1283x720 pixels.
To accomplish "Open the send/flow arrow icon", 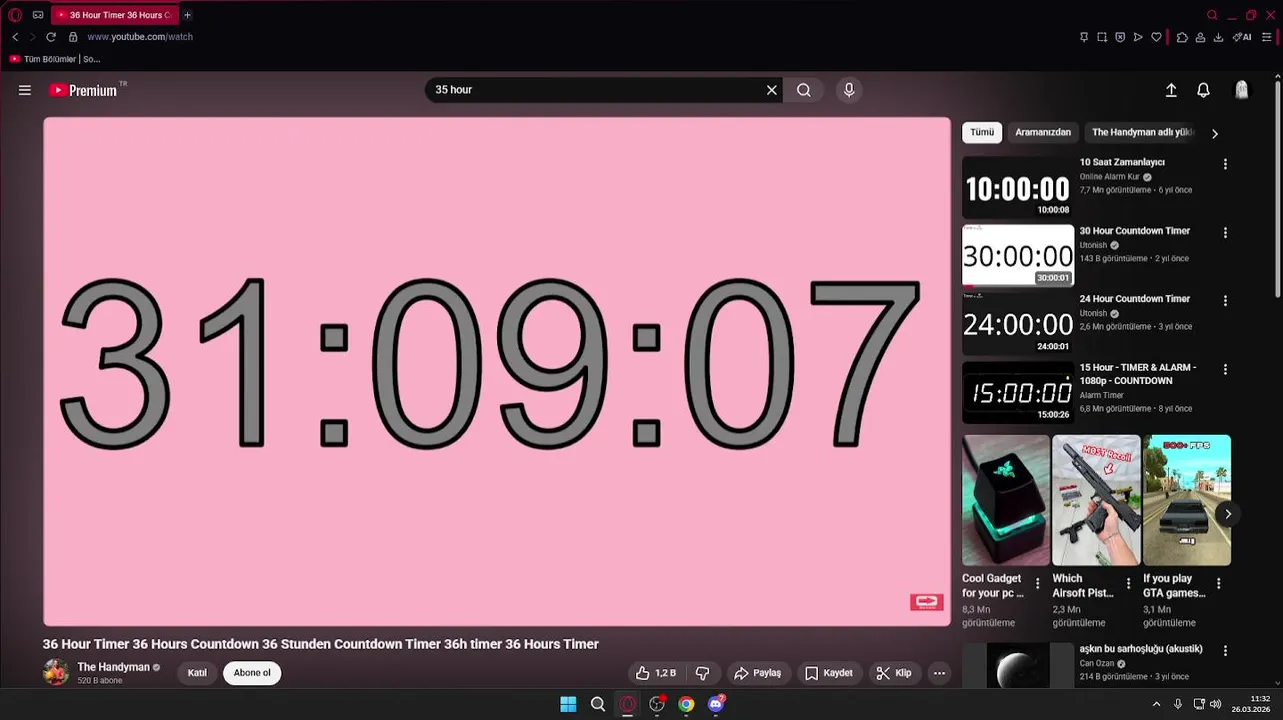I will tap(1138, 37).
